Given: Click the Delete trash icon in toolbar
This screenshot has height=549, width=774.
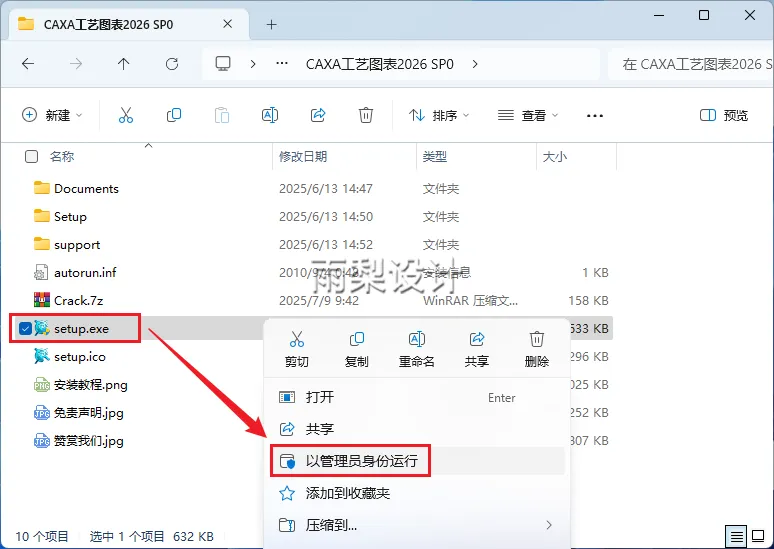Looking at the screenshot, I should point(366,116).
